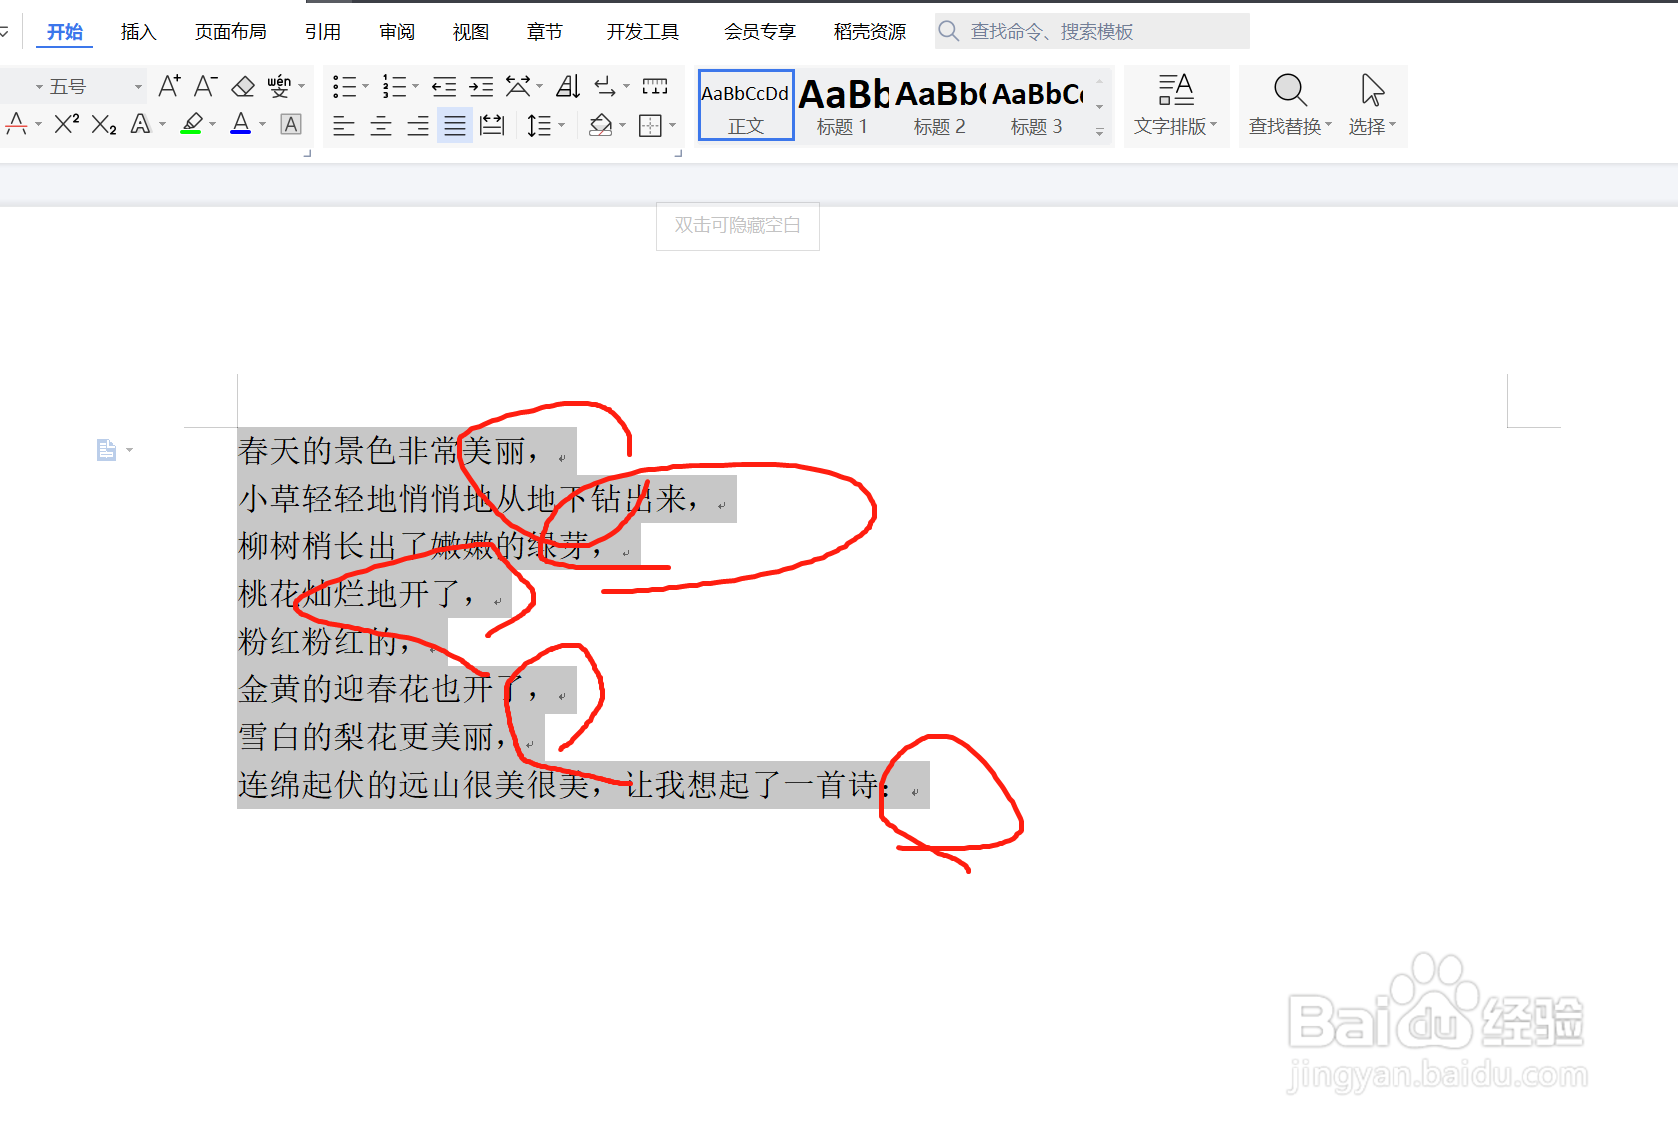
Task: Click 查找替换 button
Action: click(x=1290, y=106)
